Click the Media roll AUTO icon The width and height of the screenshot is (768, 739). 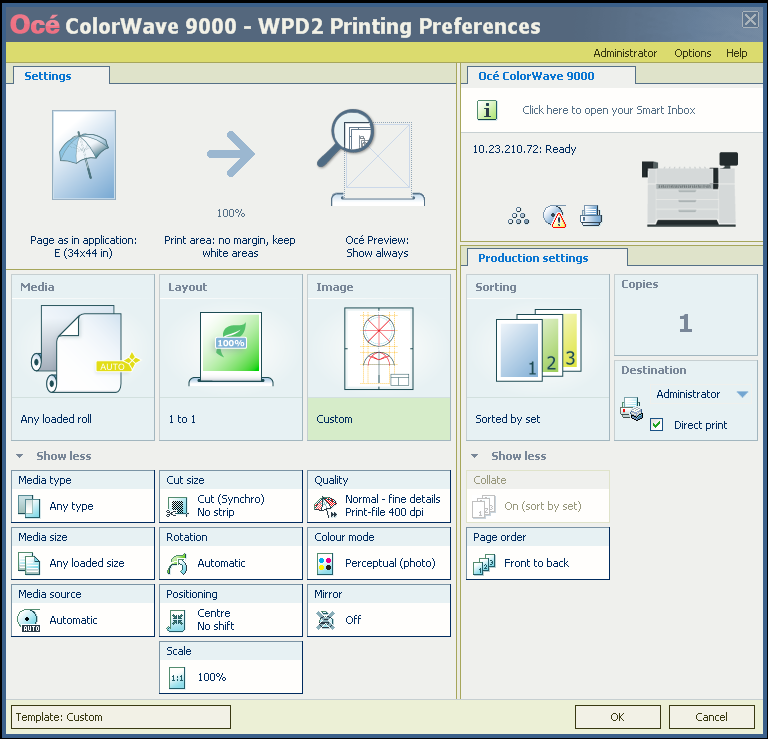click(x=85, y=349)
